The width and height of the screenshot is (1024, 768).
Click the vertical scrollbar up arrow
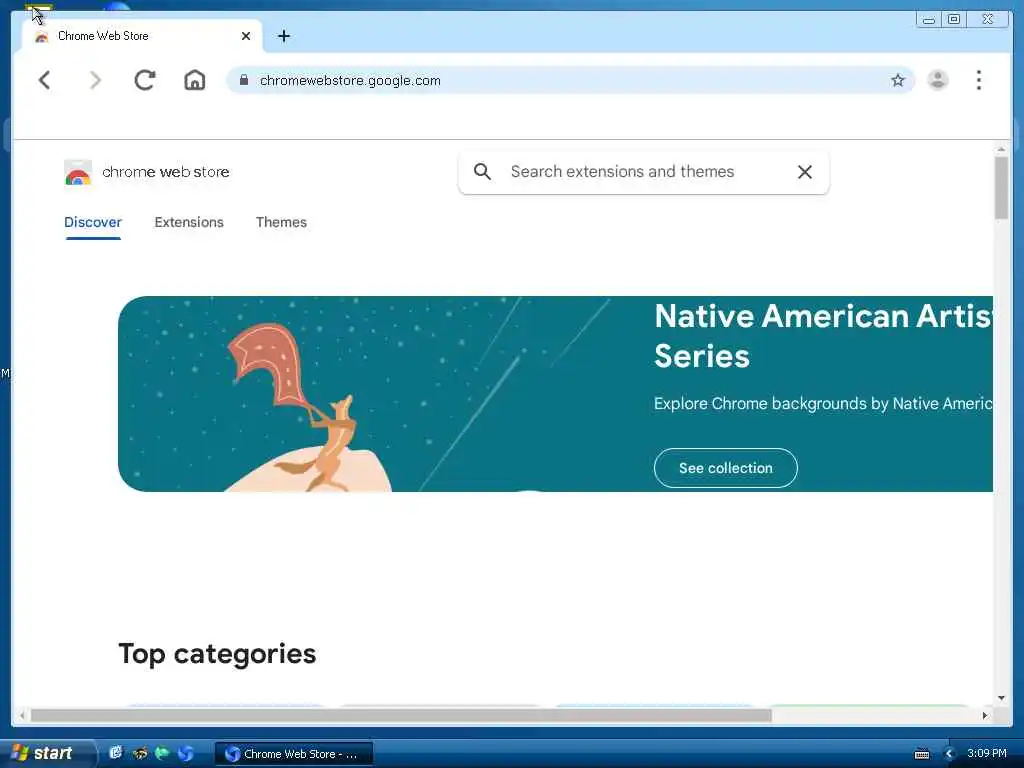pos(1001,150)
